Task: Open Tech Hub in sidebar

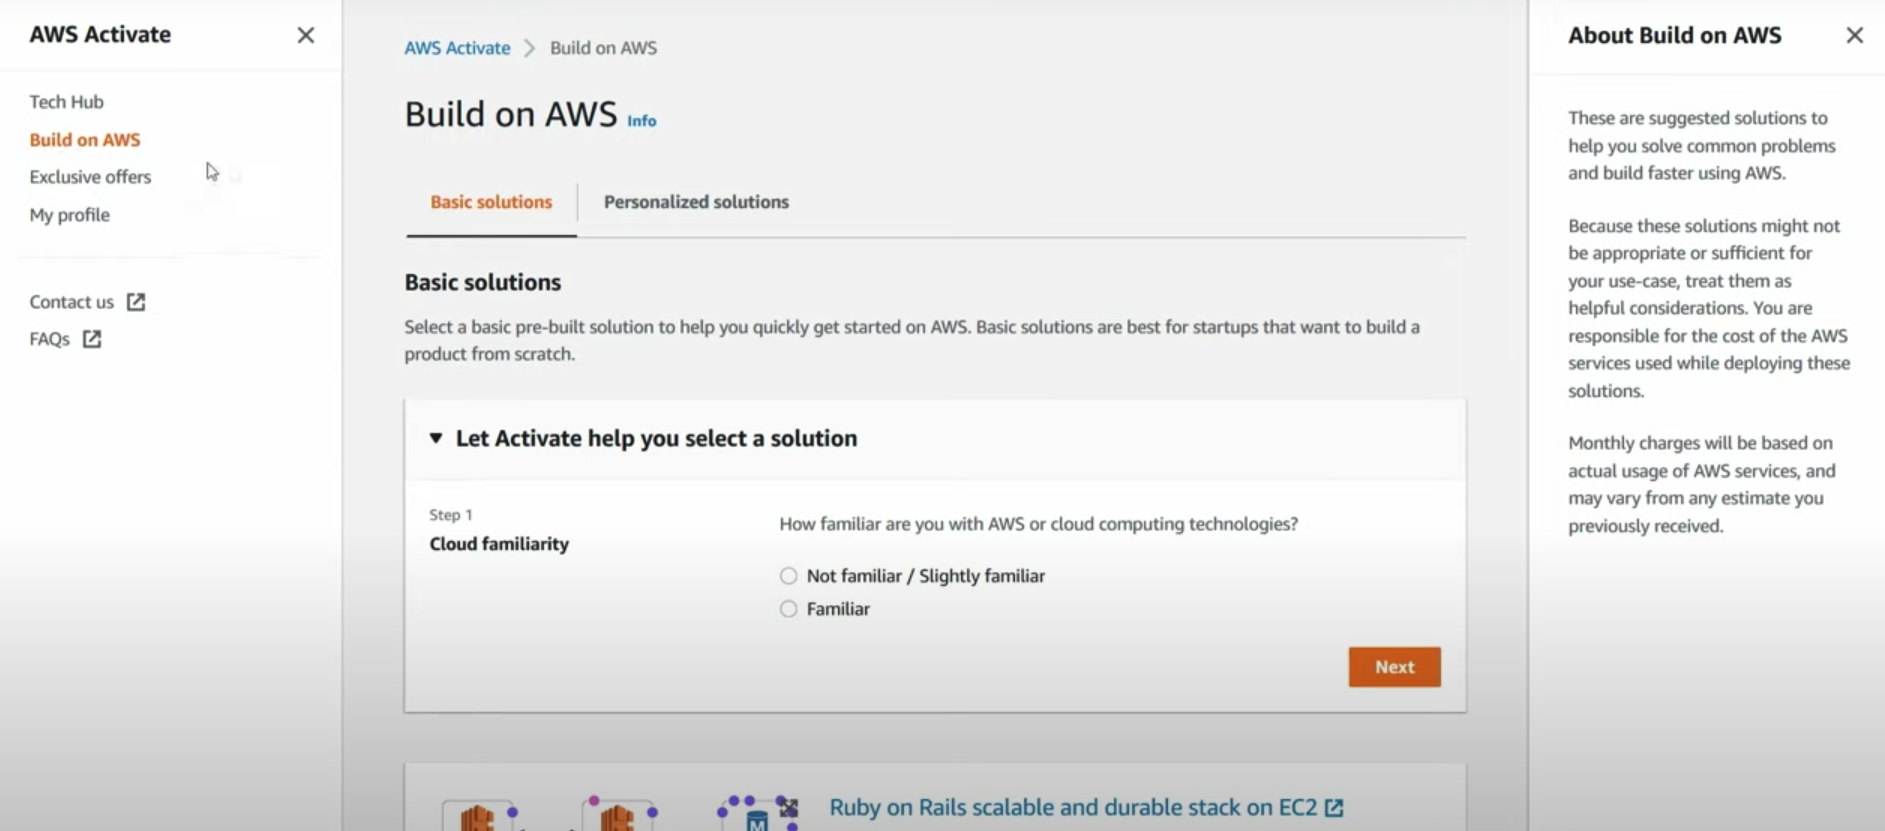Action: (x=66, y=102)
